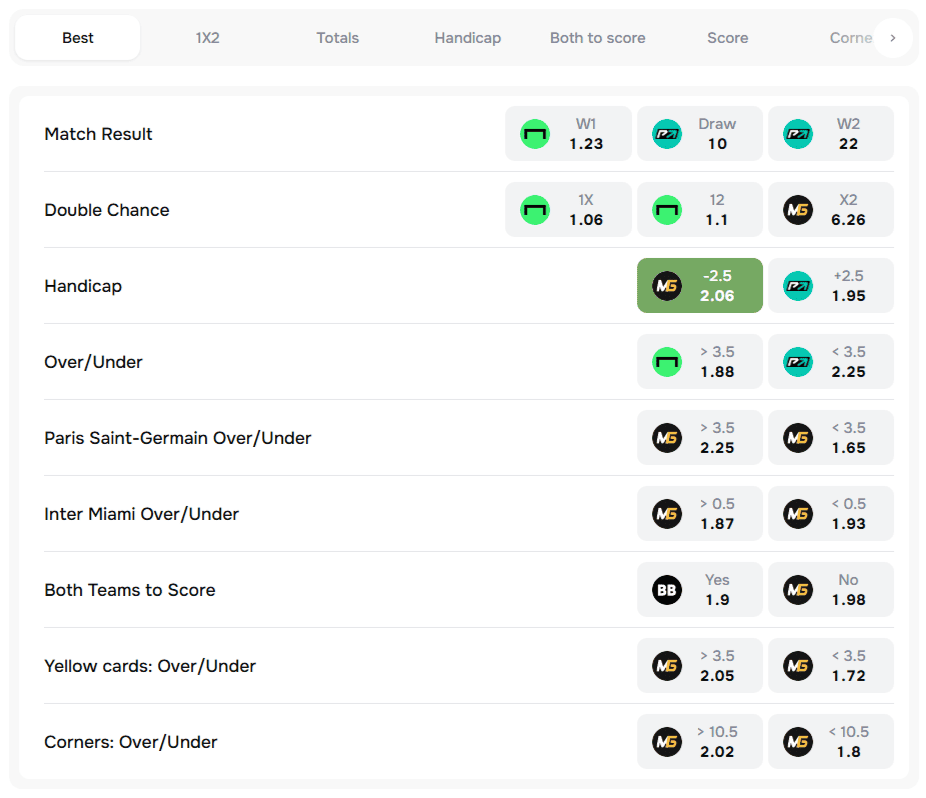Pick yellow cards over 3.5 at 2.05
This screenshot has height=798, width=926.
click(700, 666)
